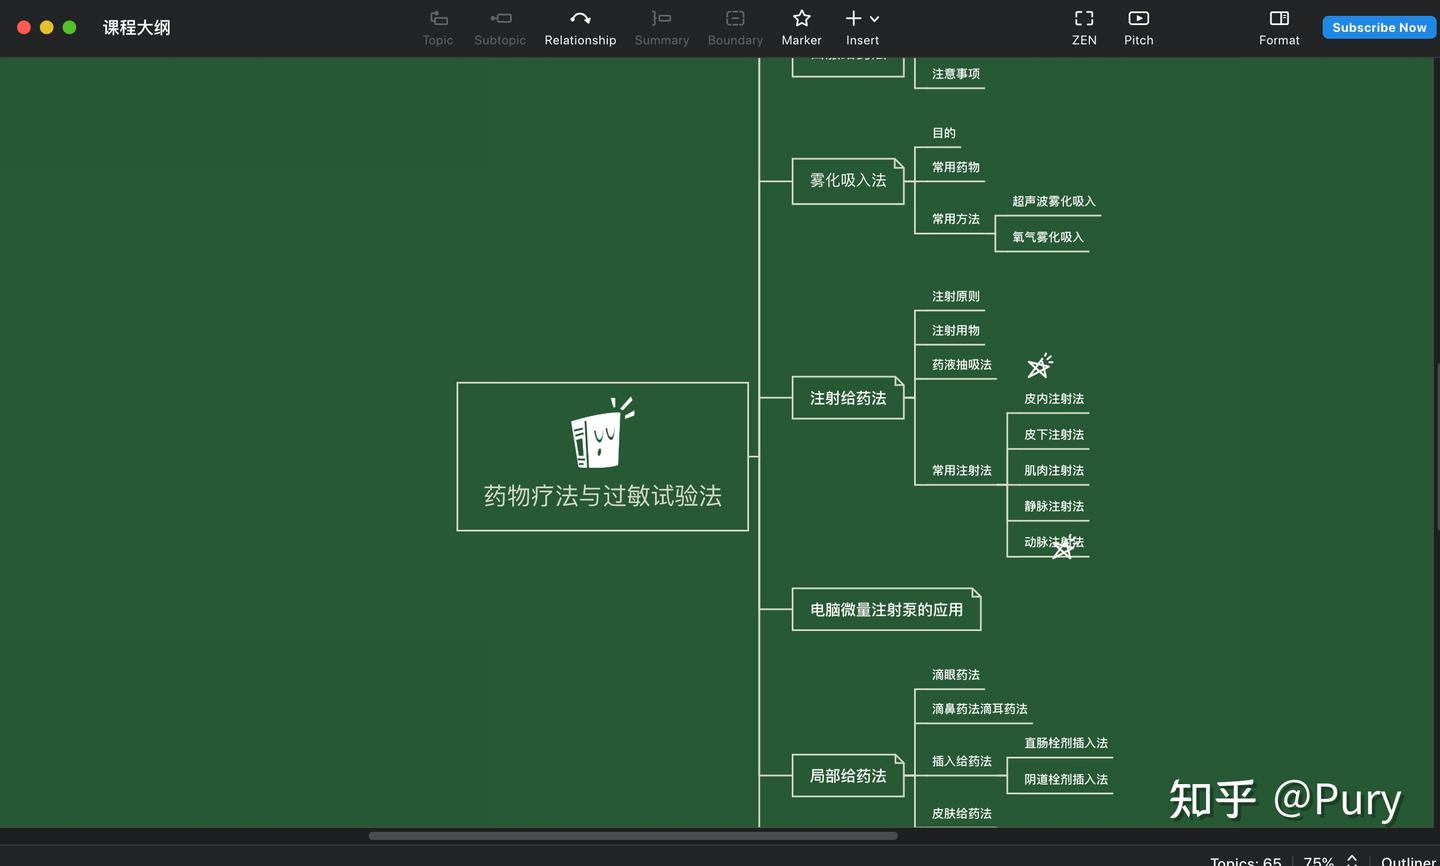1440x866 pixels.
Task: Toggle ZEN focus mode
Action: click(x=1084, y=27)
